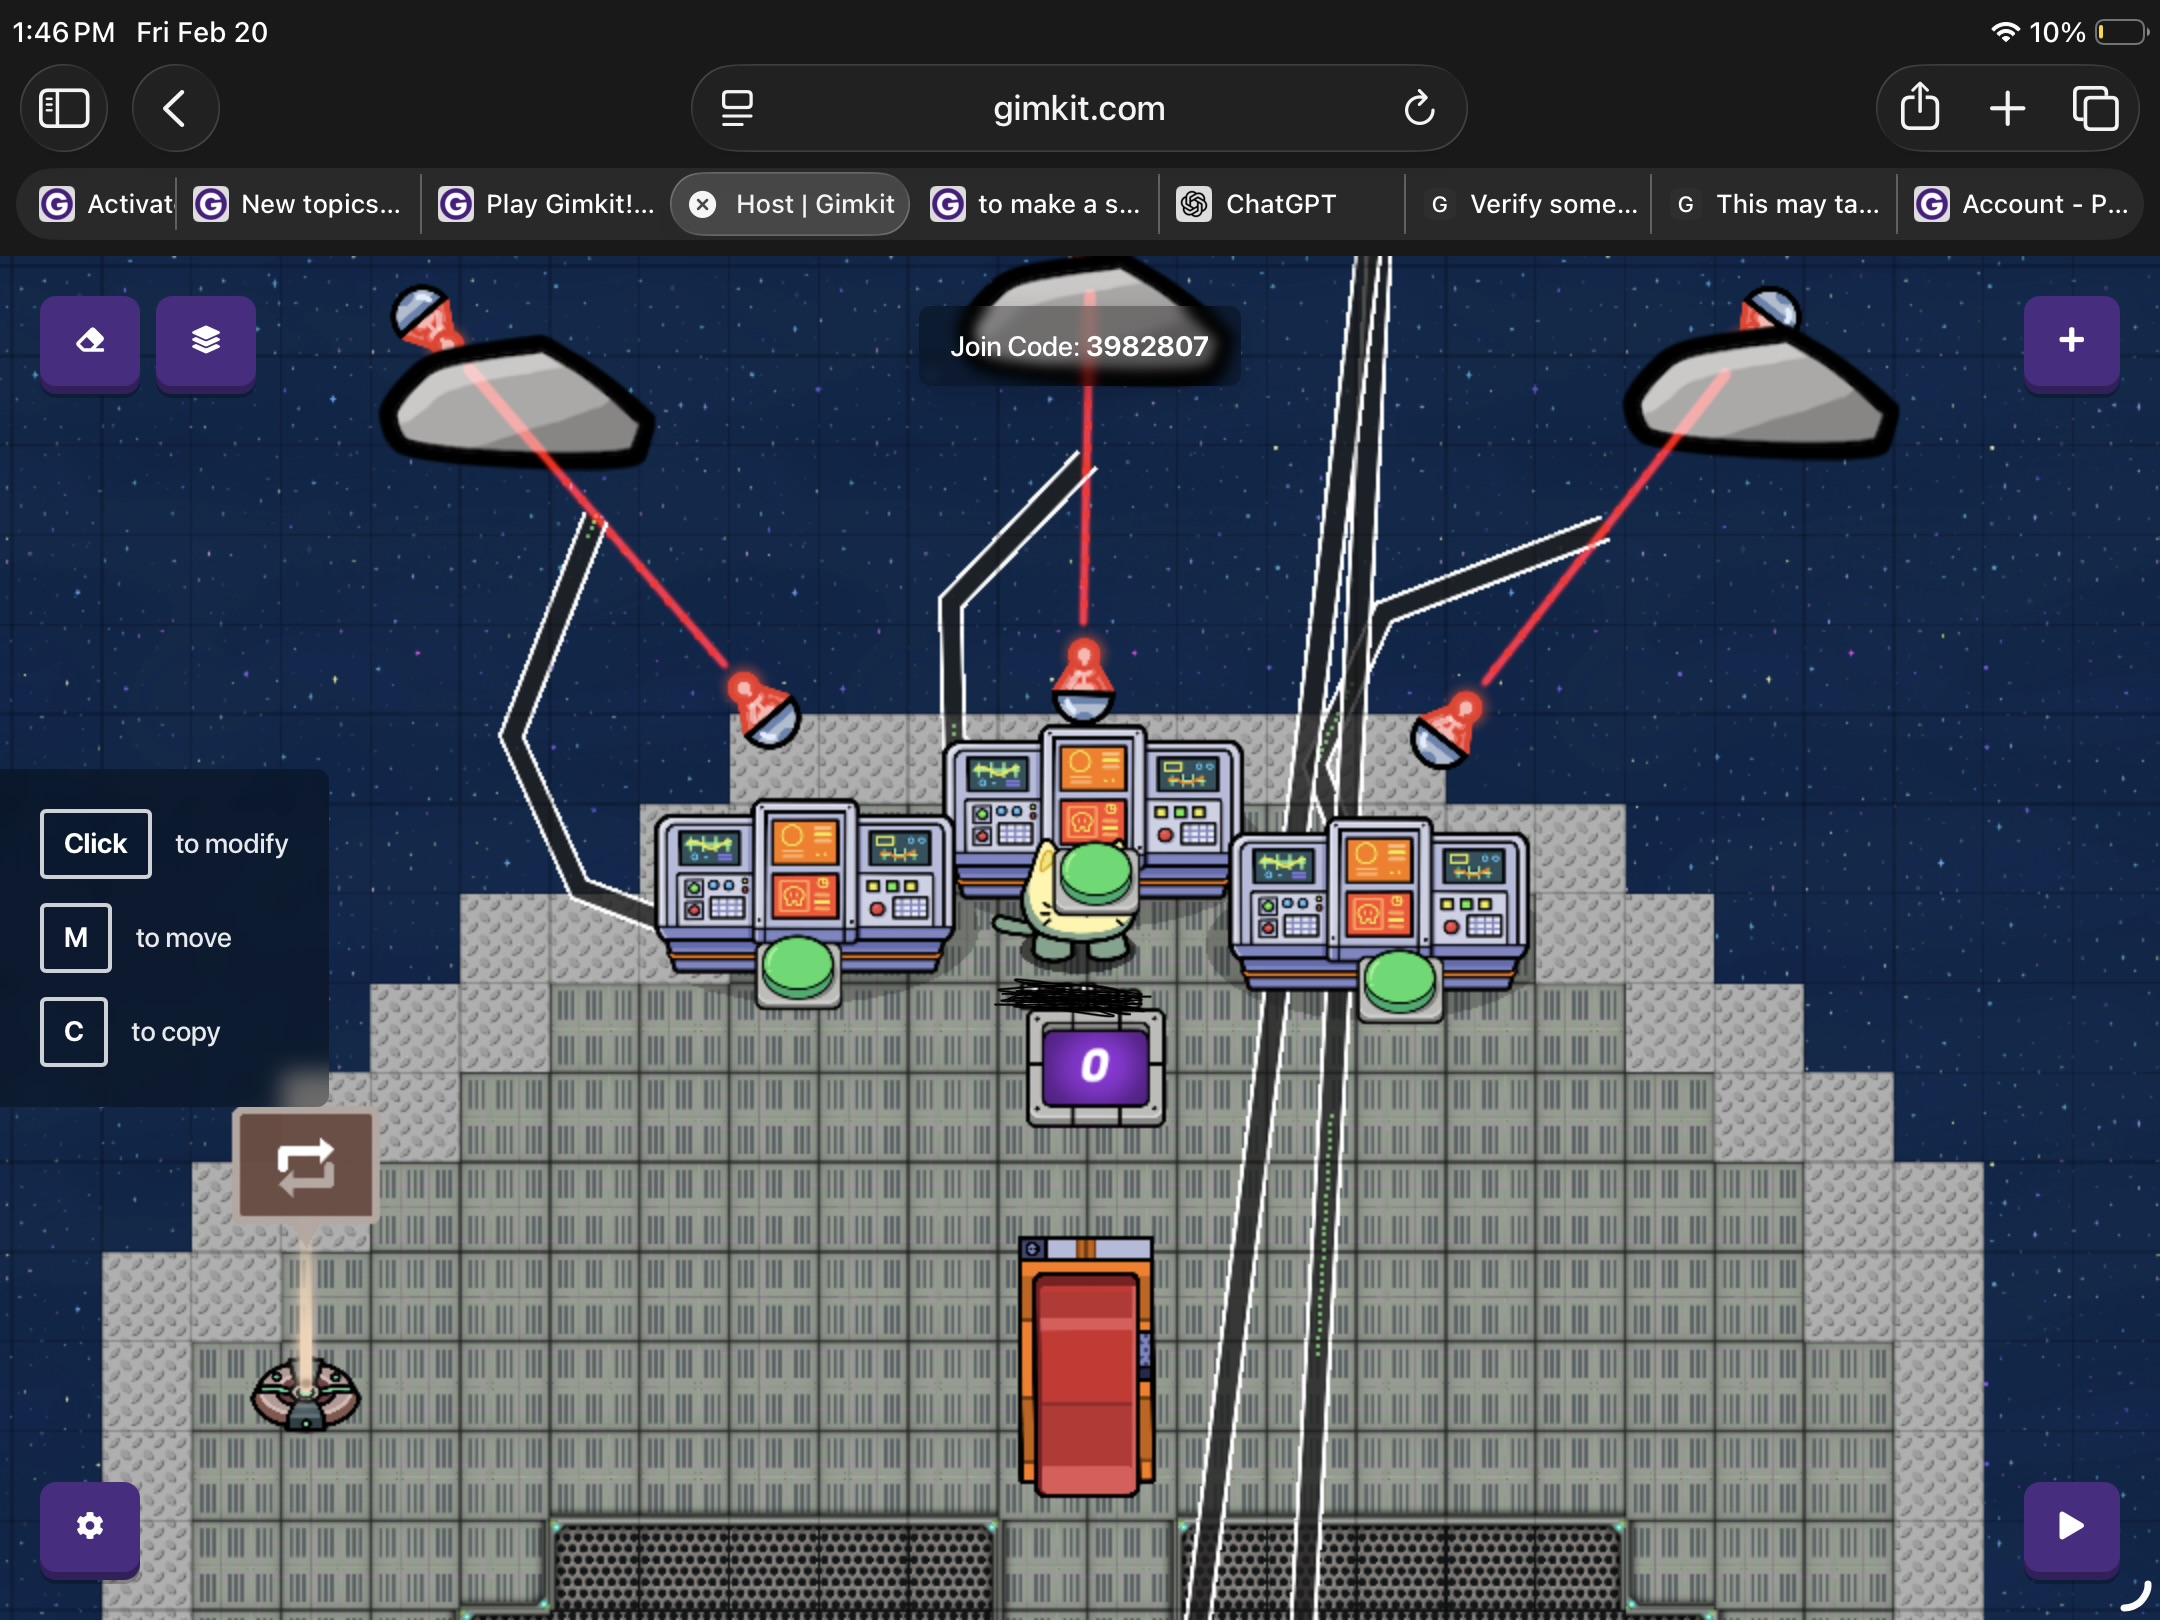Open a new Safari tab

2007,108
